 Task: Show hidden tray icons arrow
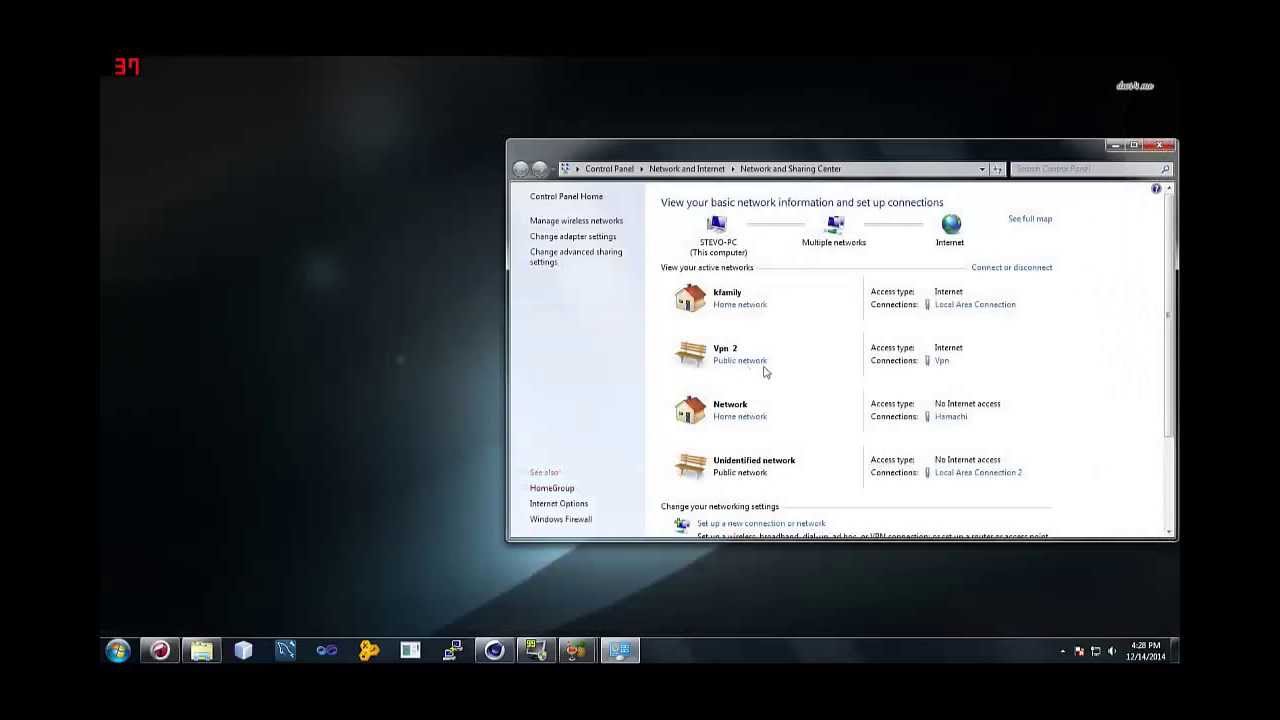[x=1063, y=651]
